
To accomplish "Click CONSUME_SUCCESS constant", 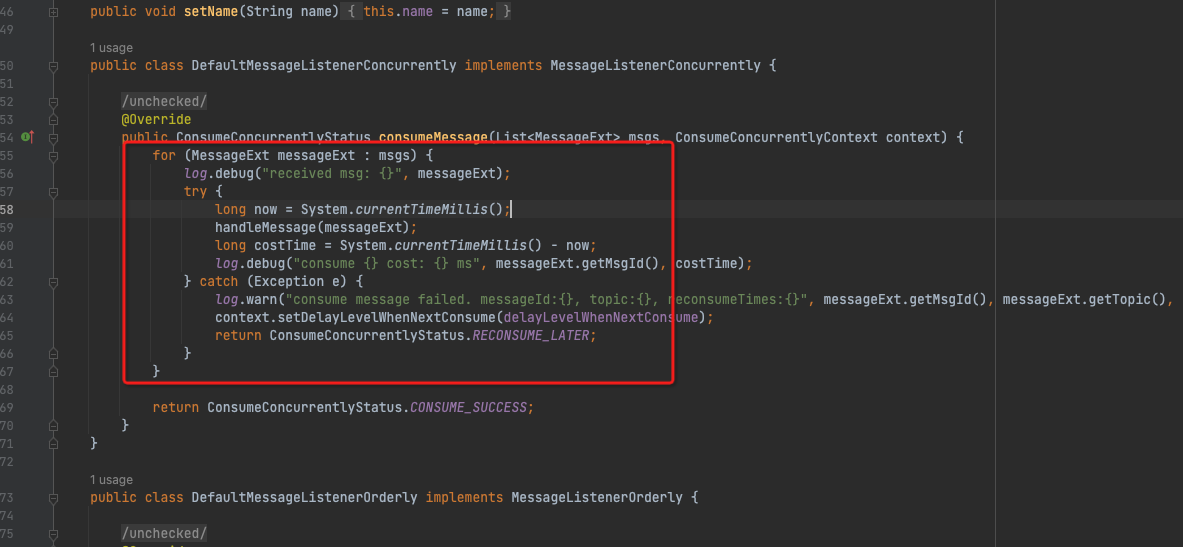I will 471,407.
